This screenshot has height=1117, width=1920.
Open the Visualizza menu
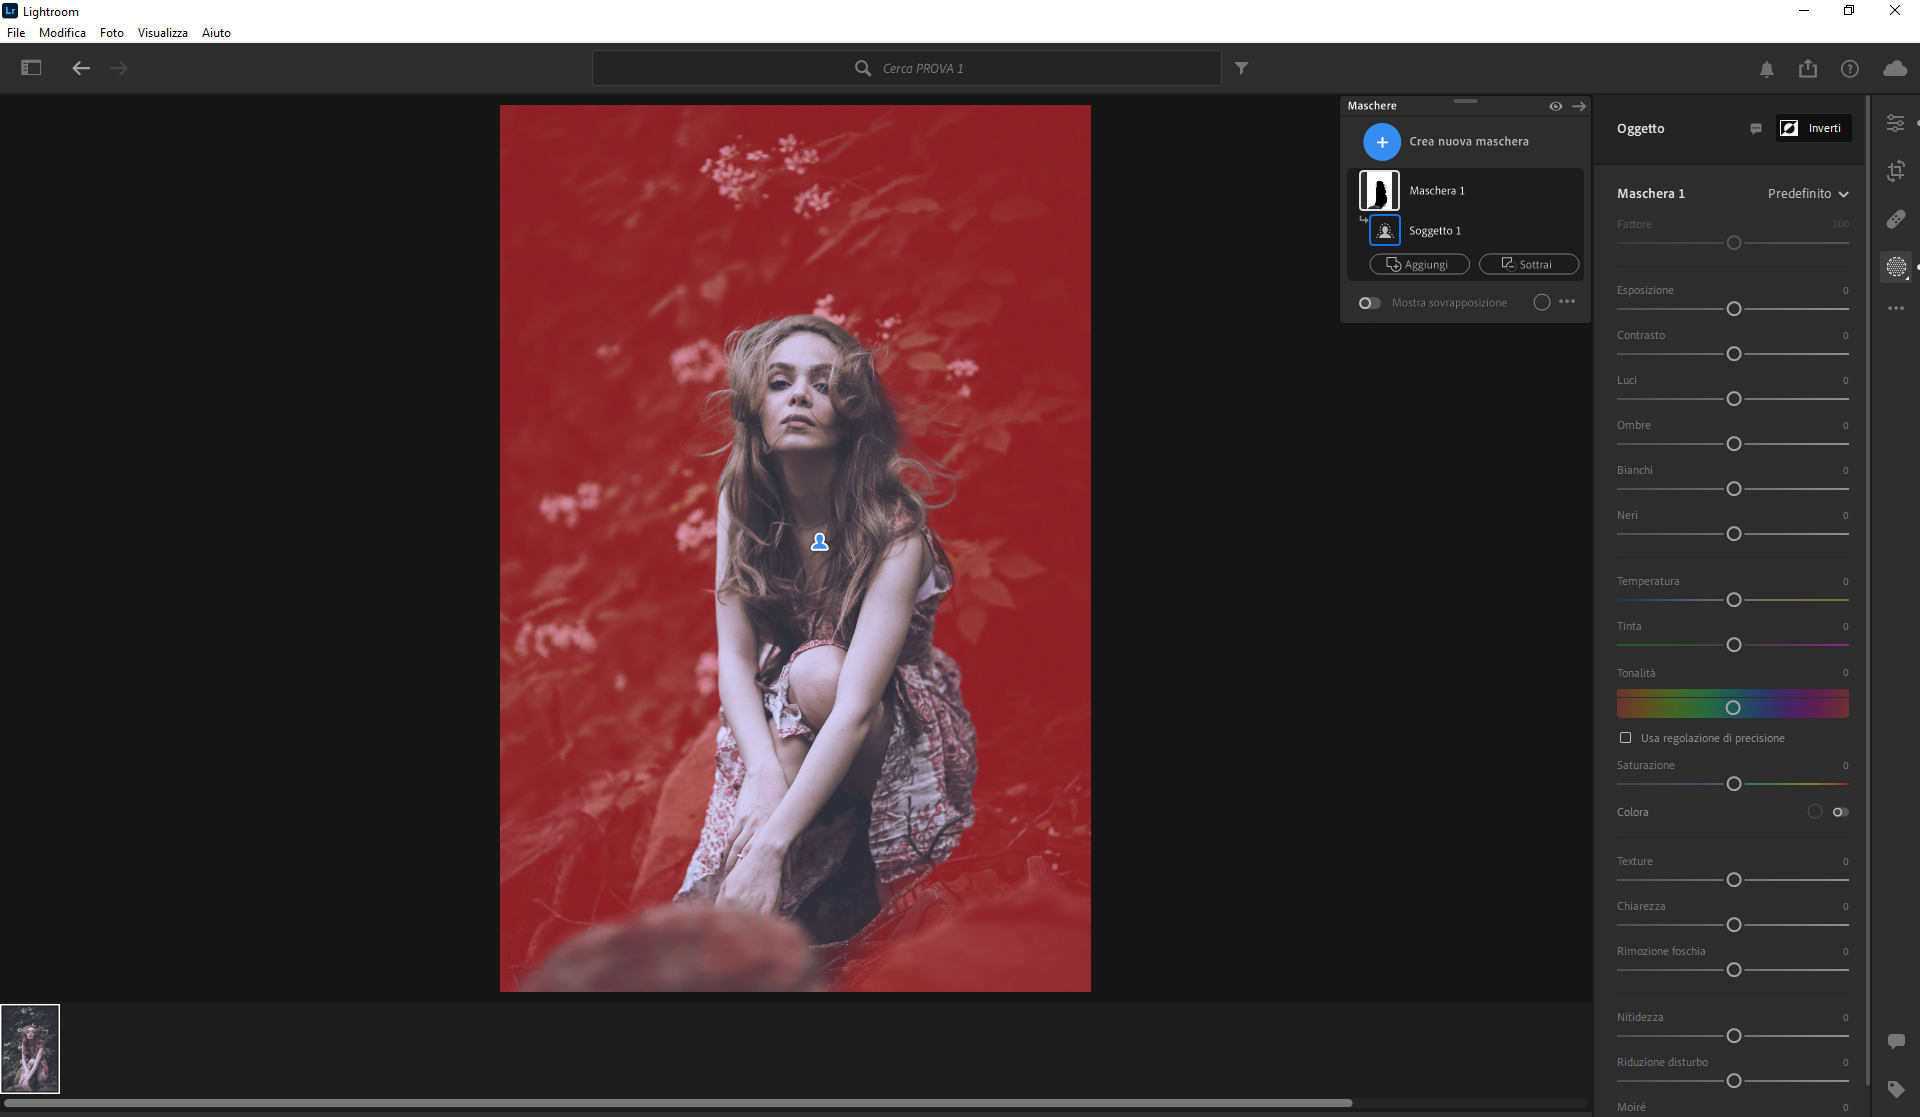(162, 33)
